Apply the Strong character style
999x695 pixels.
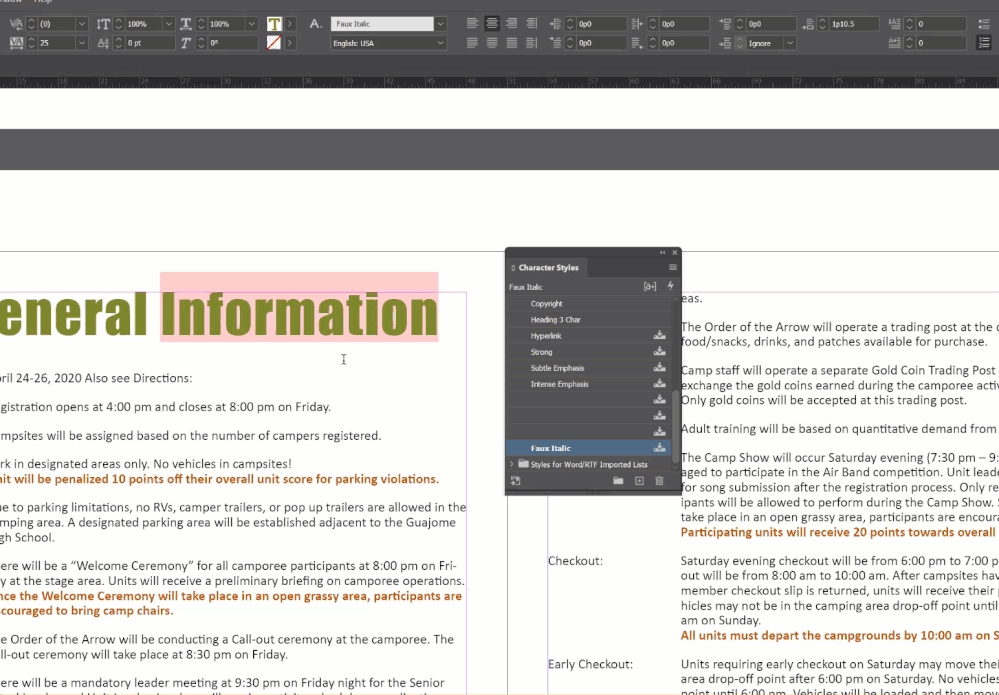pyautogui.click(x=589, y=352)
